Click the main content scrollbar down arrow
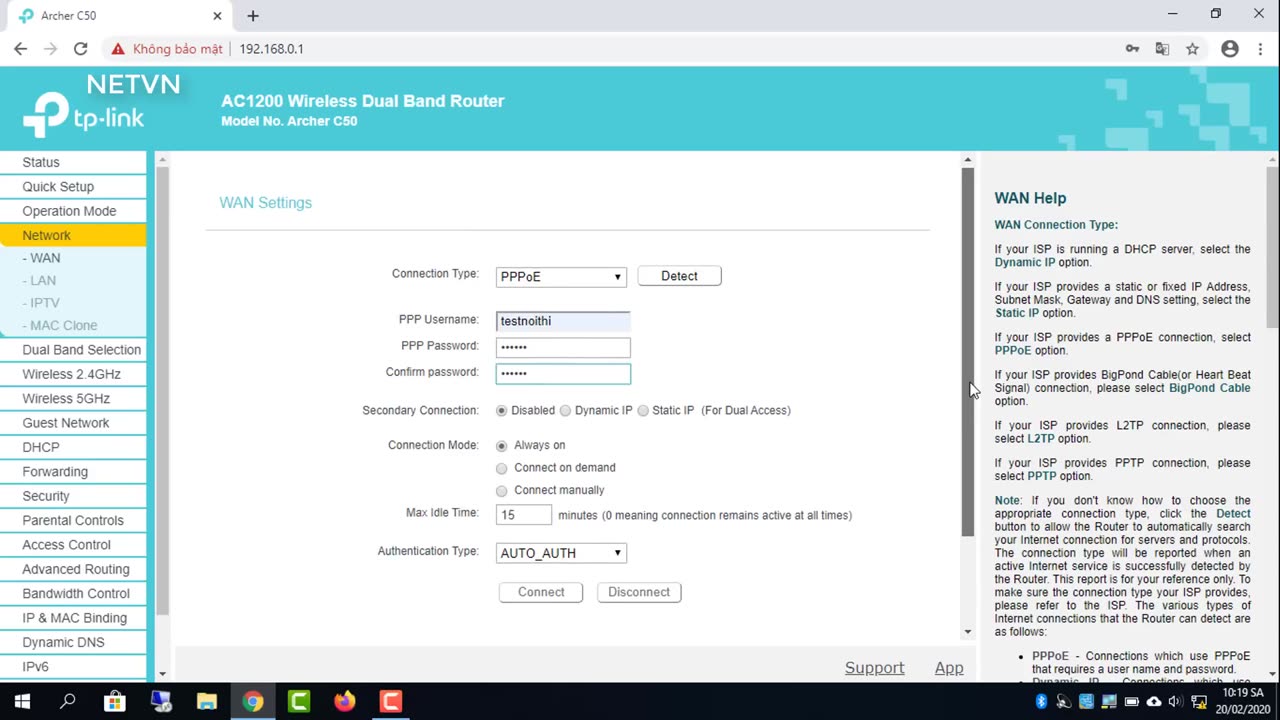This screenshot has height=720, width=1280. [967, 632]
